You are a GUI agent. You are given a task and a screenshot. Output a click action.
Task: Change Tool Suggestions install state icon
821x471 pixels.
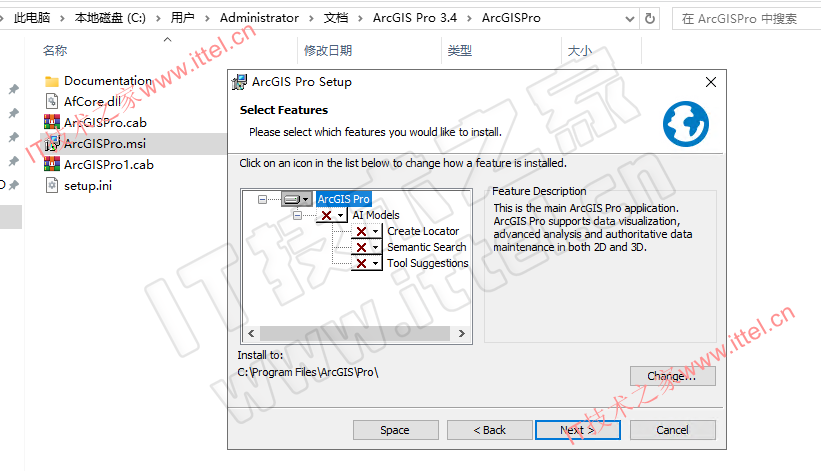tap(367, 263)
